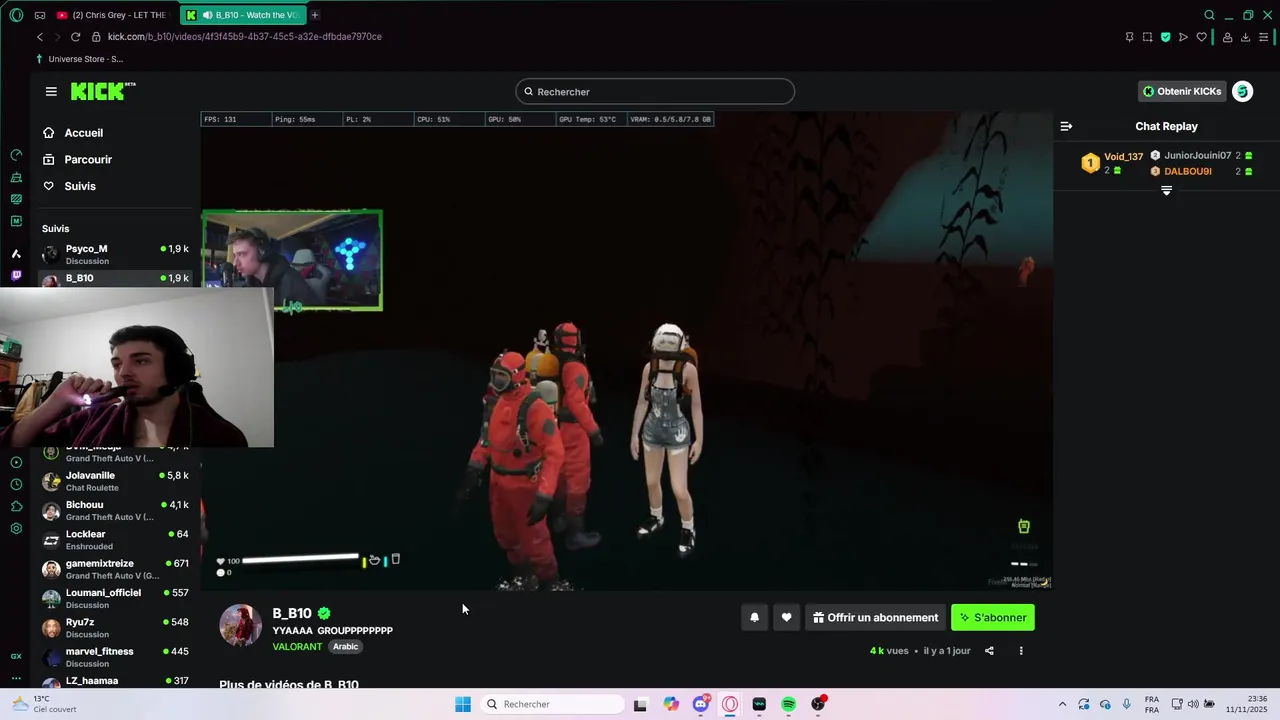Click the browser tab search icon
The image size is (1280, 720).
tap(1209, 15)
